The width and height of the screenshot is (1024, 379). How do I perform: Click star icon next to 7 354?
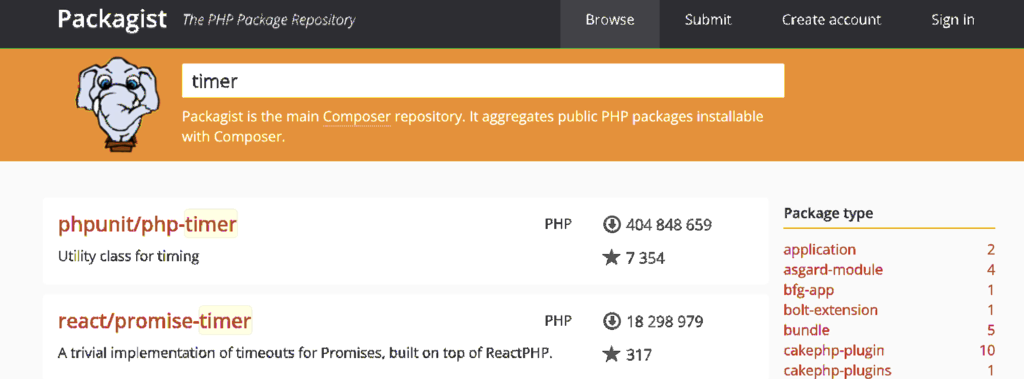pos(611,257)
